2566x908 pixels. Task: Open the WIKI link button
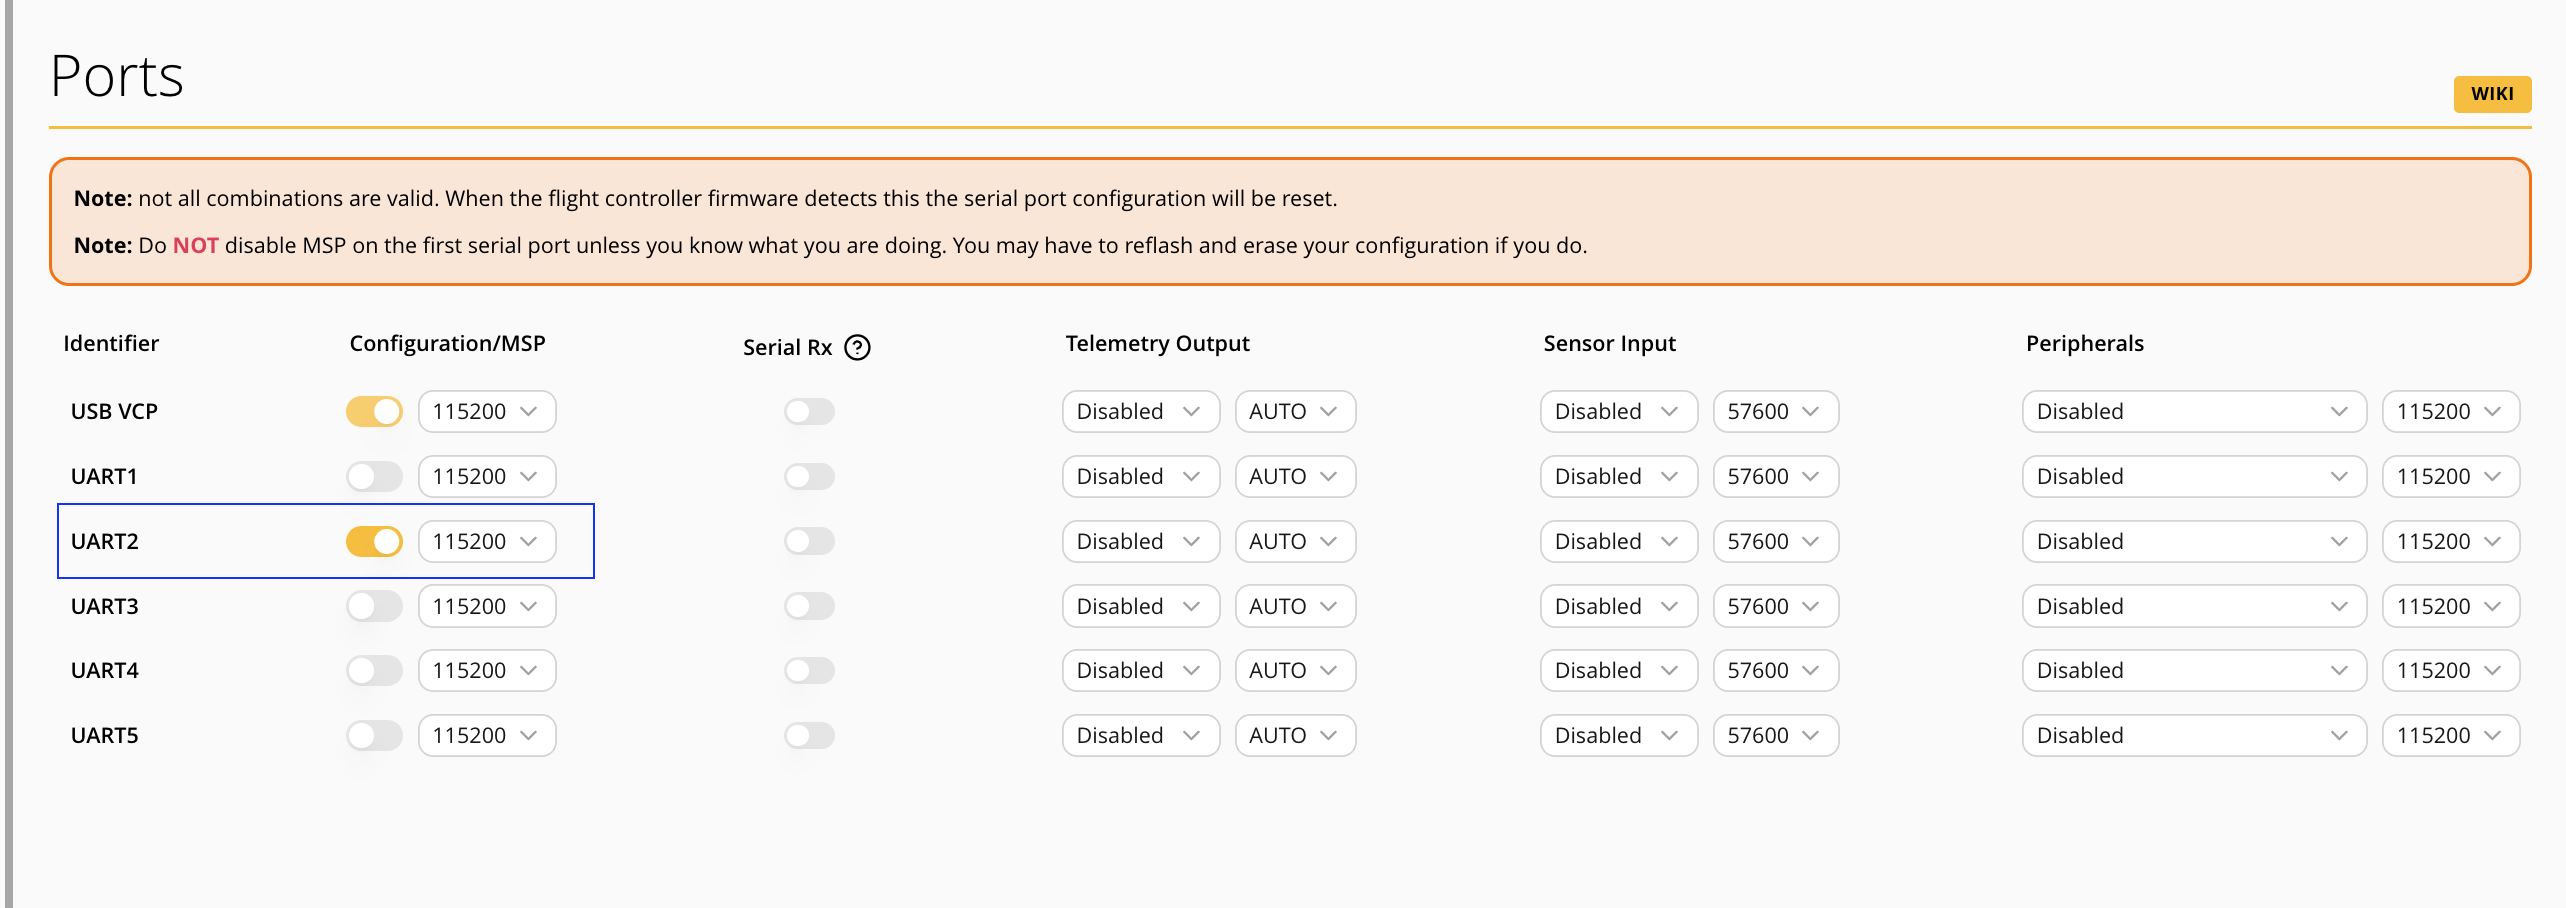(2491, 94)
